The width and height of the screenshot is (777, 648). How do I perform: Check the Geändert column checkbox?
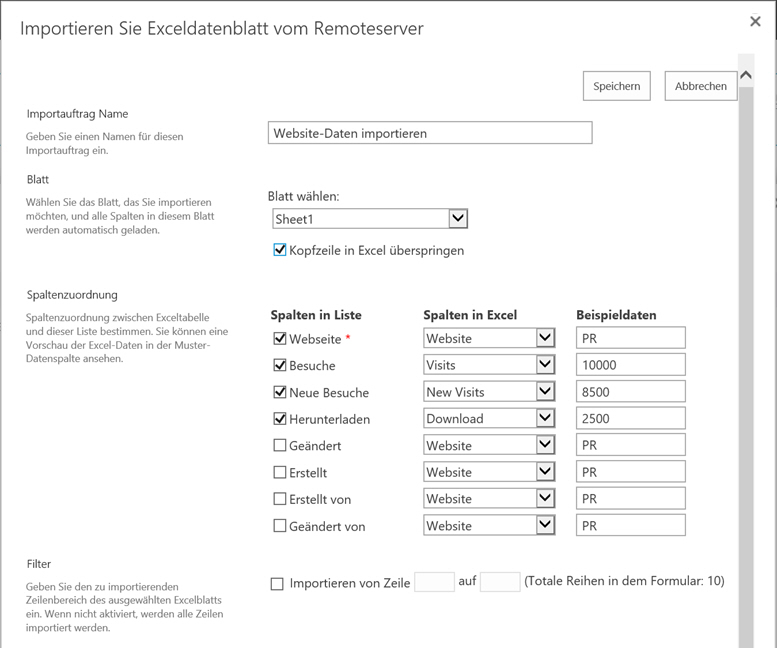click(279, 445)
